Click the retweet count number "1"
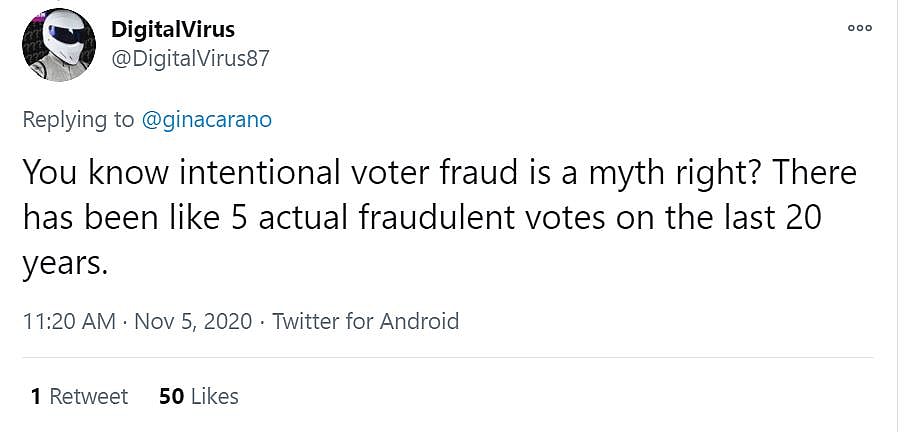This screenshot has width=904, height=432. (36, 396)
